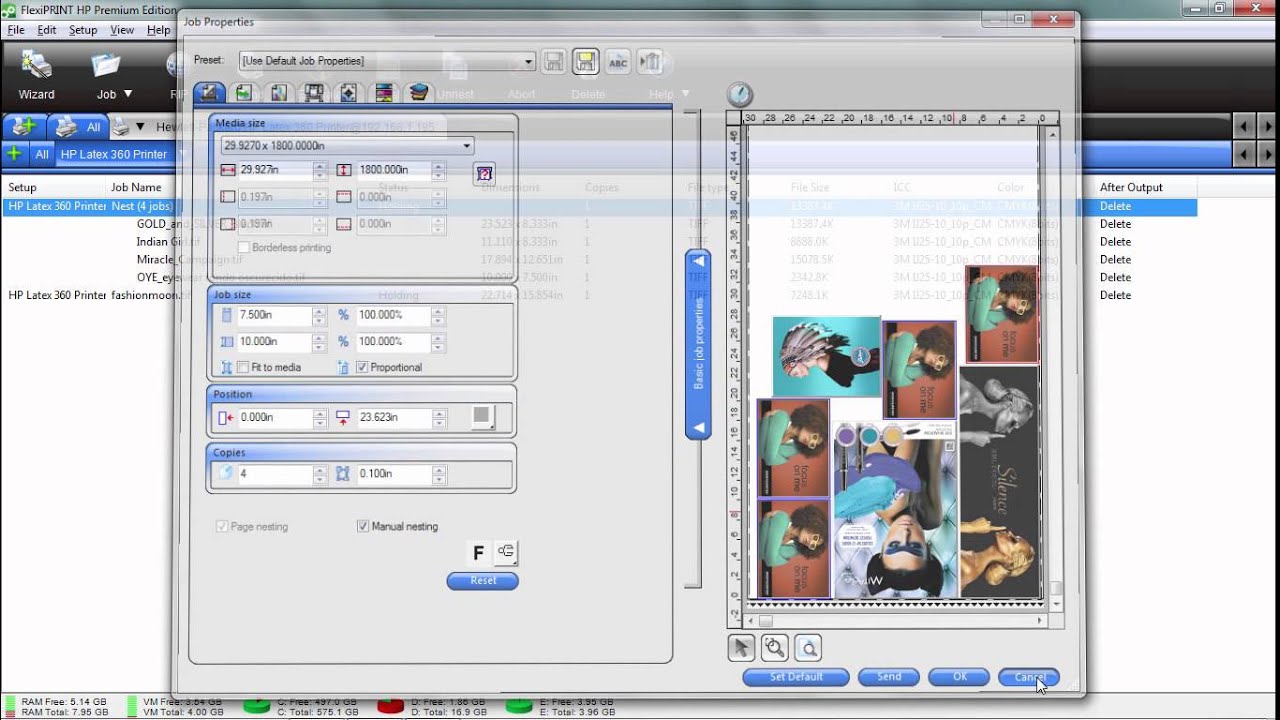Open the Setup menu
The height and width of the screenshot is (720, 1280).
(83, 30)
